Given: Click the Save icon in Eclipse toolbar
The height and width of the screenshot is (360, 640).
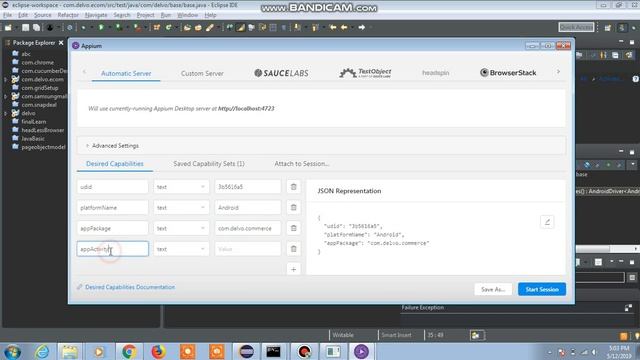Looking at the screenshot, I should [25, 27].
